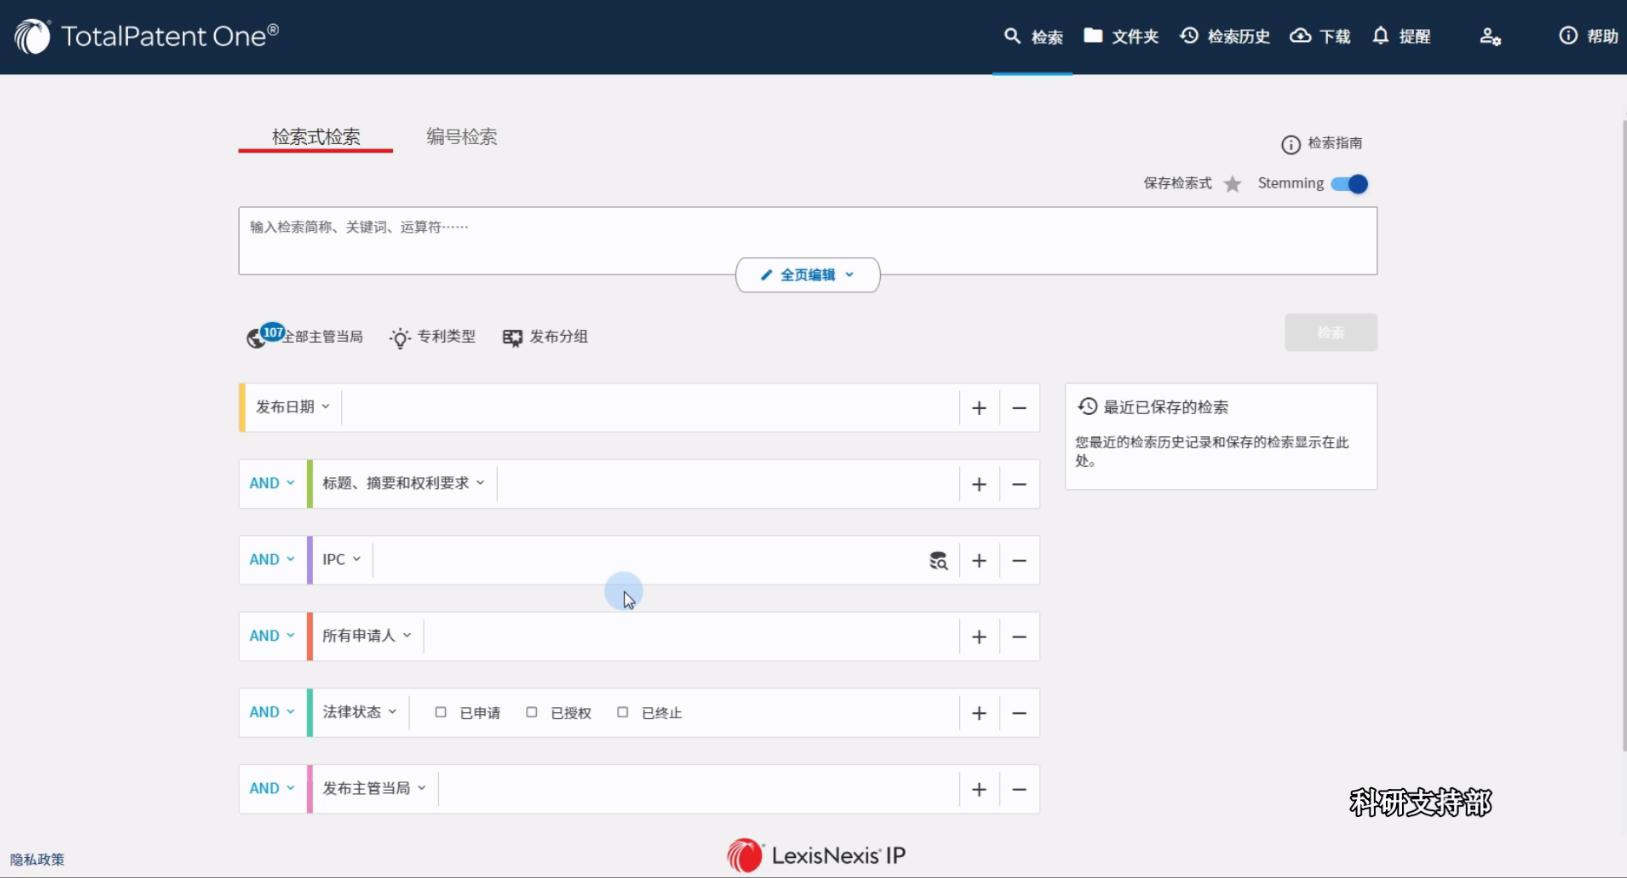Select the 检索式检索 tab
1627x878 pixels.
(316, 137)
